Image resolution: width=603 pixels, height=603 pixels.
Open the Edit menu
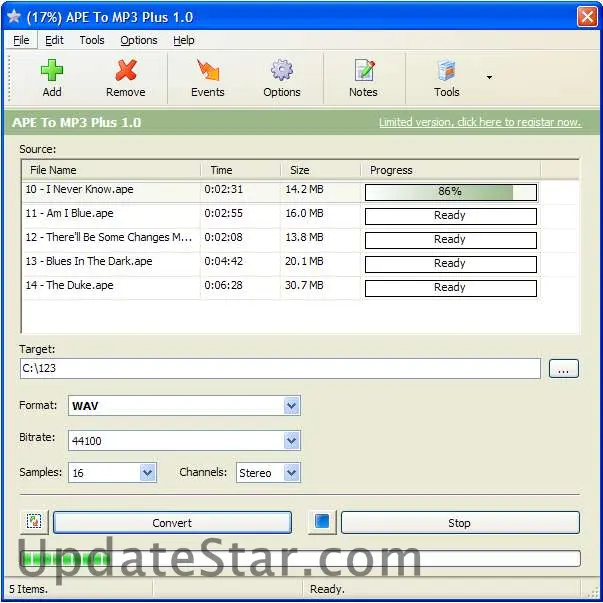coord(54,40)
